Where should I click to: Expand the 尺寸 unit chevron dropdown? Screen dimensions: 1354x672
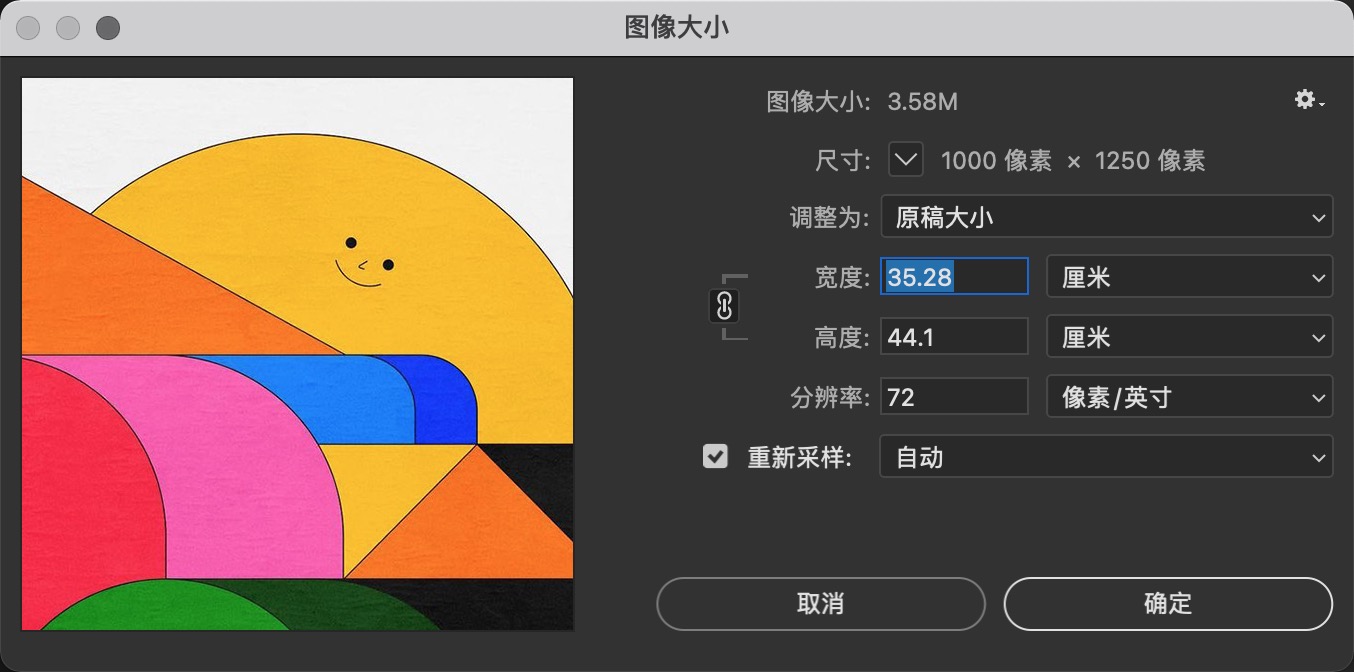tap(906, 160)
